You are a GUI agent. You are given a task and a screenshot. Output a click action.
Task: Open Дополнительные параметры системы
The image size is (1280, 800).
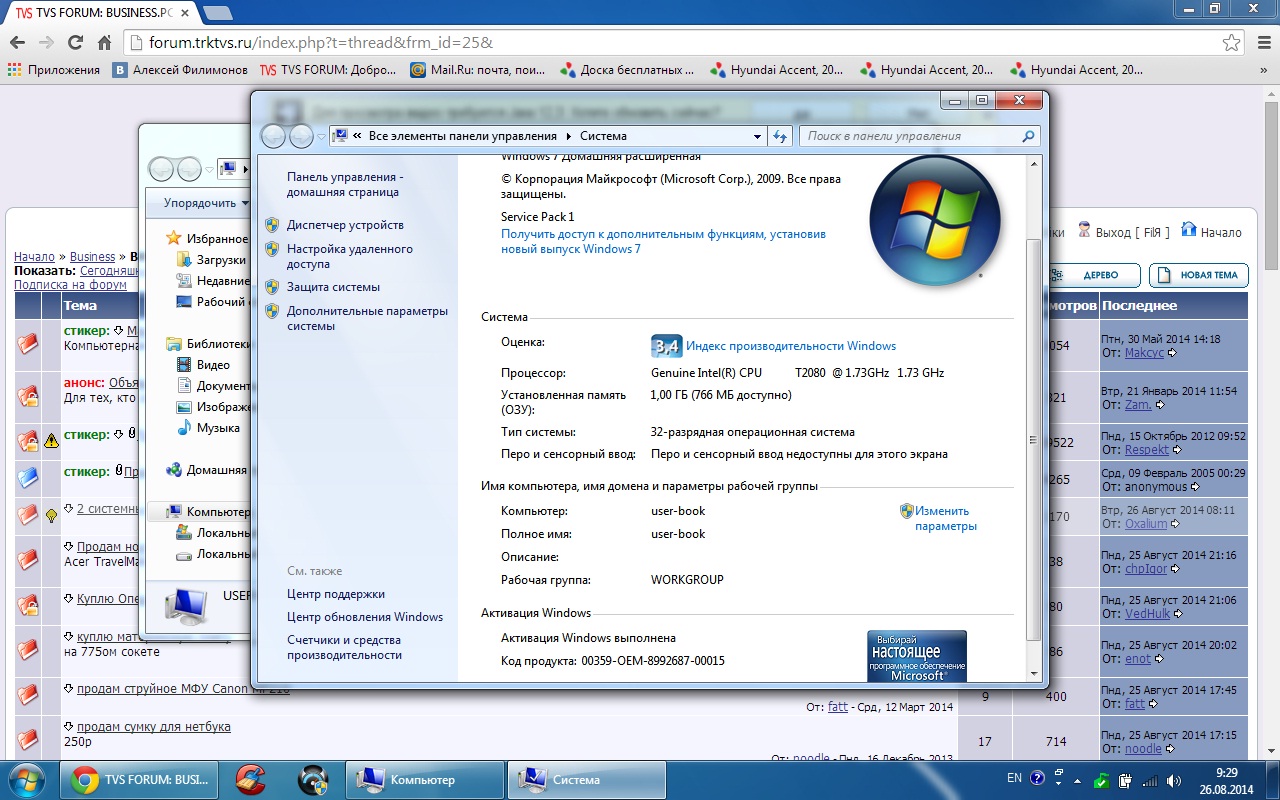pos(367,318)
